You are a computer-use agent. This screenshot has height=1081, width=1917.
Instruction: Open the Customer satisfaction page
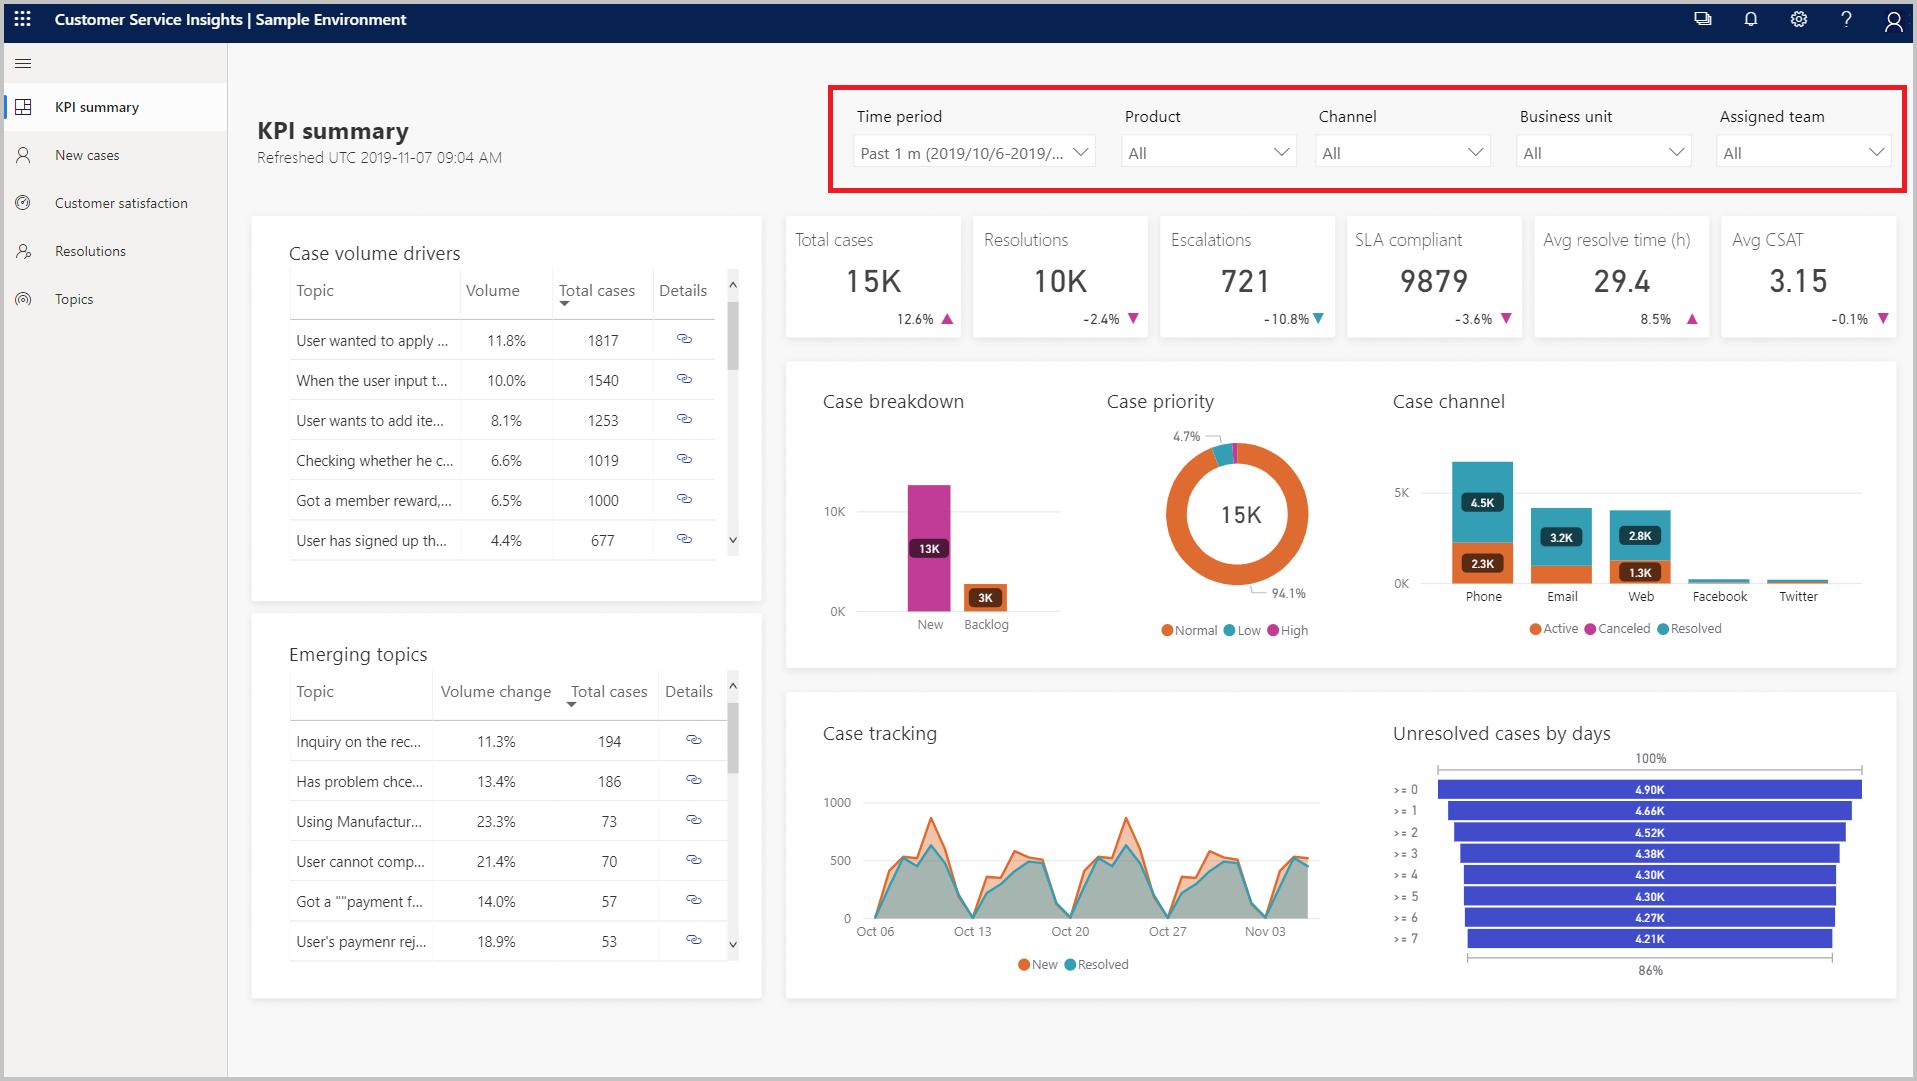pyautogui.click(x=121, y=203)
